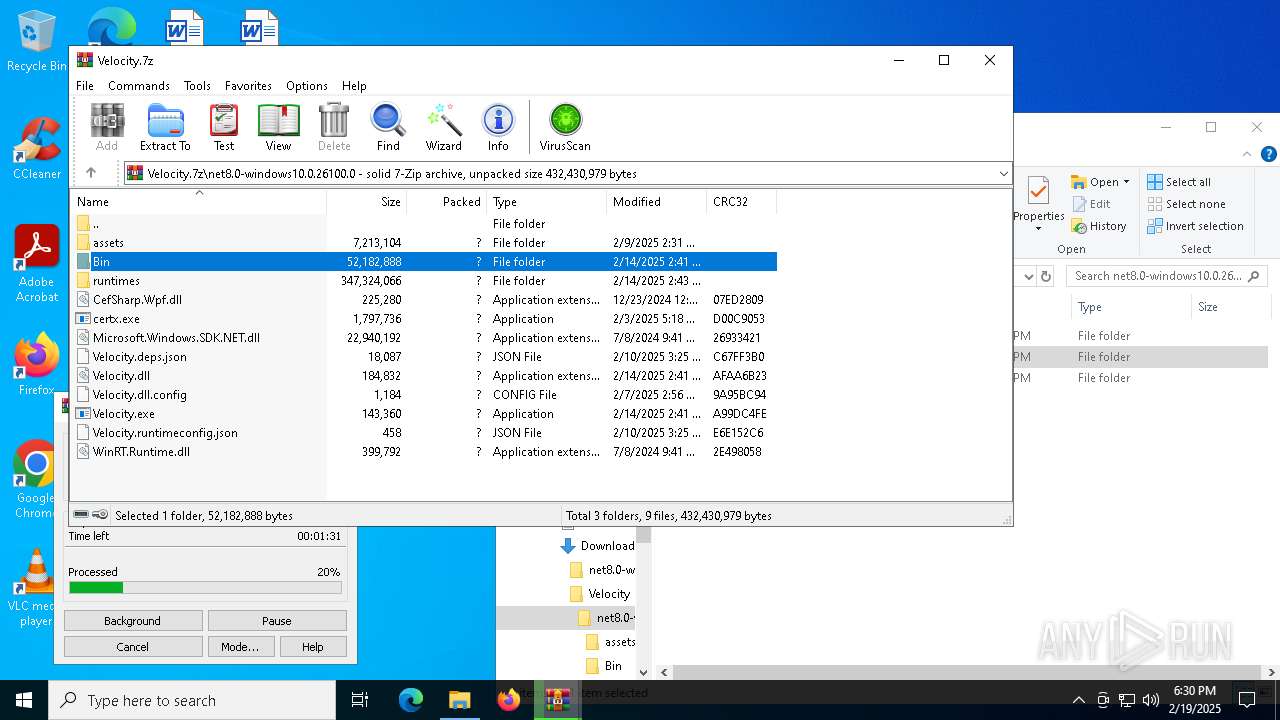Select Velocity.dll.config file

tap(424, 395)
